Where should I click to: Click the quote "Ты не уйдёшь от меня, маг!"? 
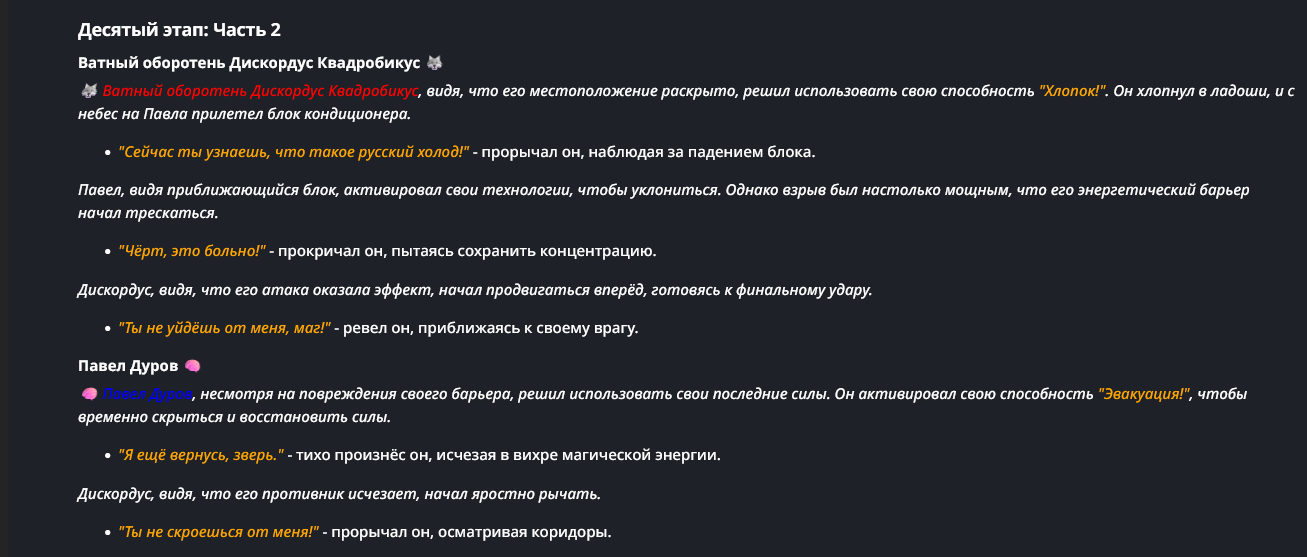tap(224, 327)
